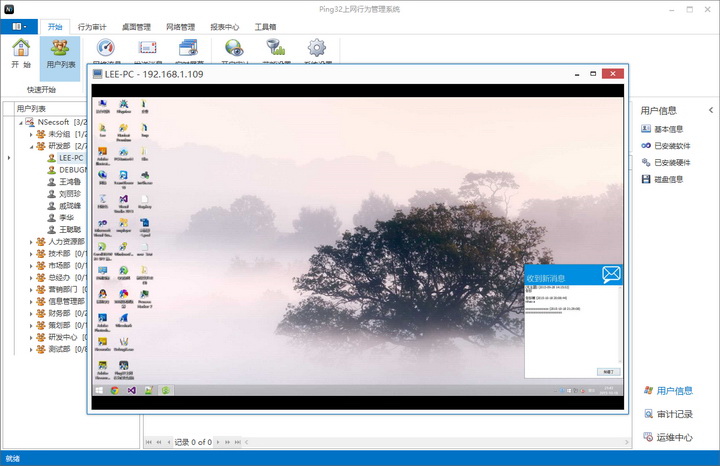Open 基本信息 in the user info panel

click(662, 129)
